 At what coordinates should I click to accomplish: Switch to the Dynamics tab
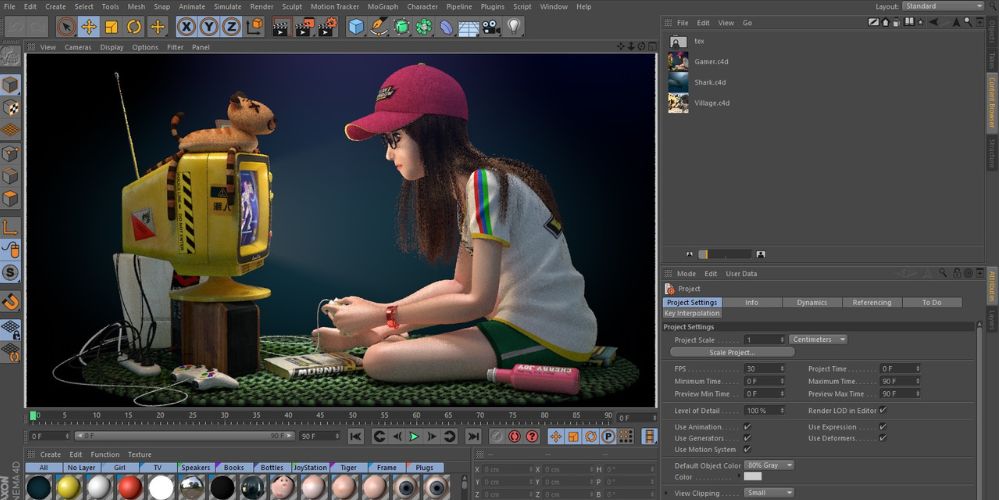[811, 302]
